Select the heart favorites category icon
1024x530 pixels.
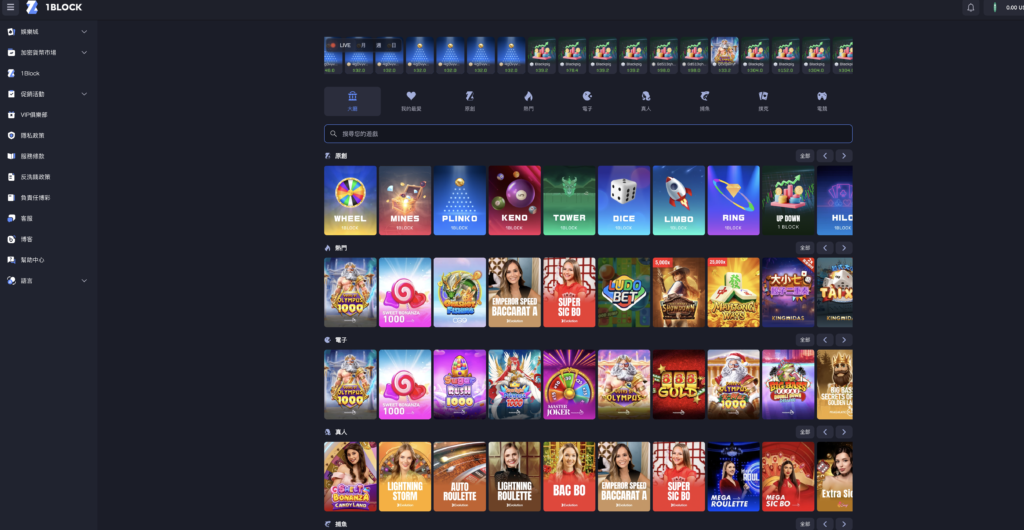click(411, 96)
